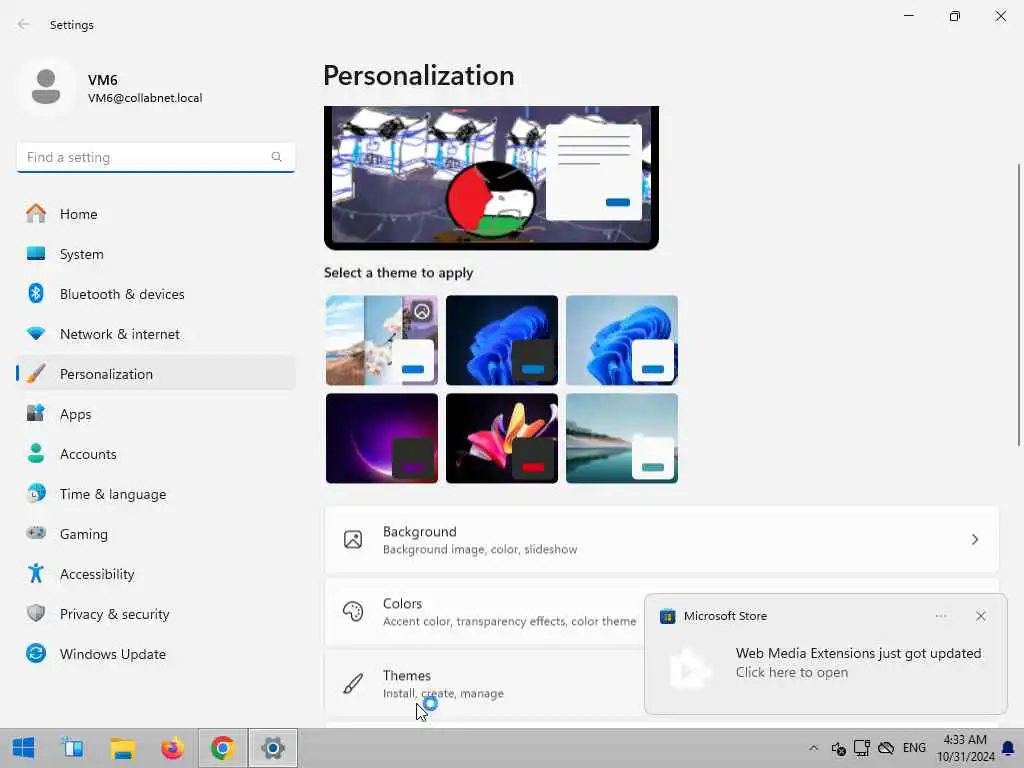
Task: Open the System settings section
Action: click(156, 253)
